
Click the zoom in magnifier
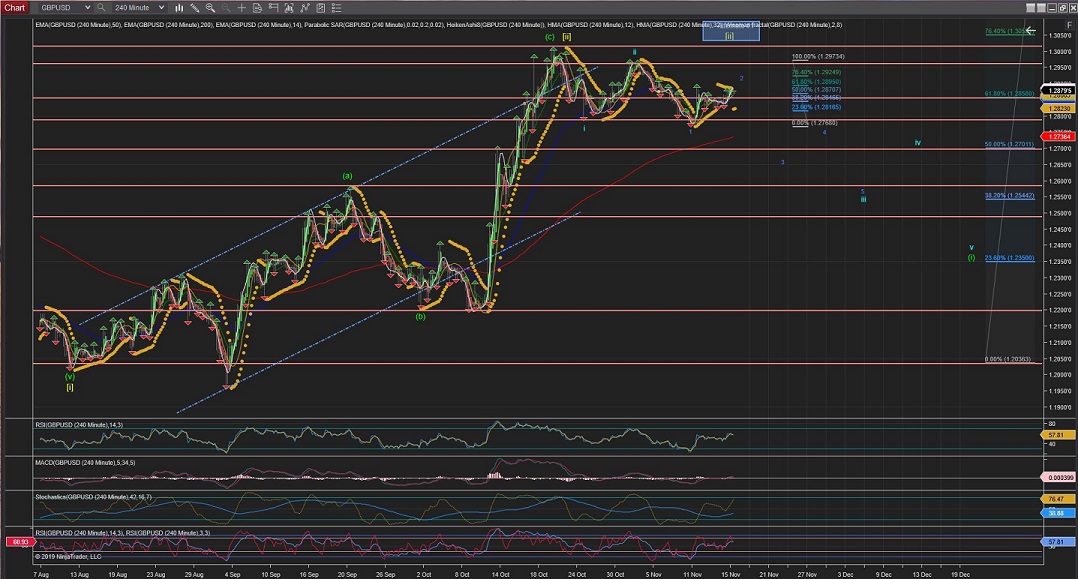tap(211, 7)
